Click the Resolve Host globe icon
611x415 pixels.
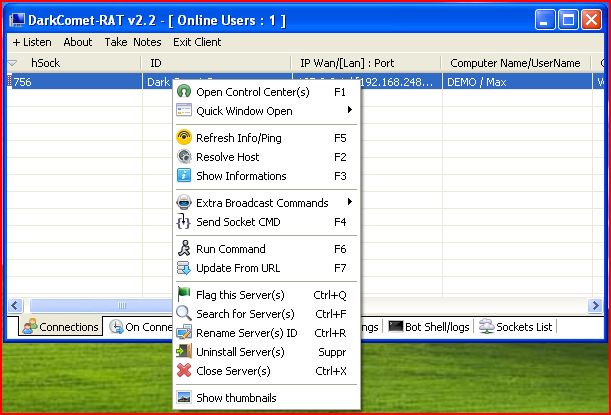(x=184, y=157)
